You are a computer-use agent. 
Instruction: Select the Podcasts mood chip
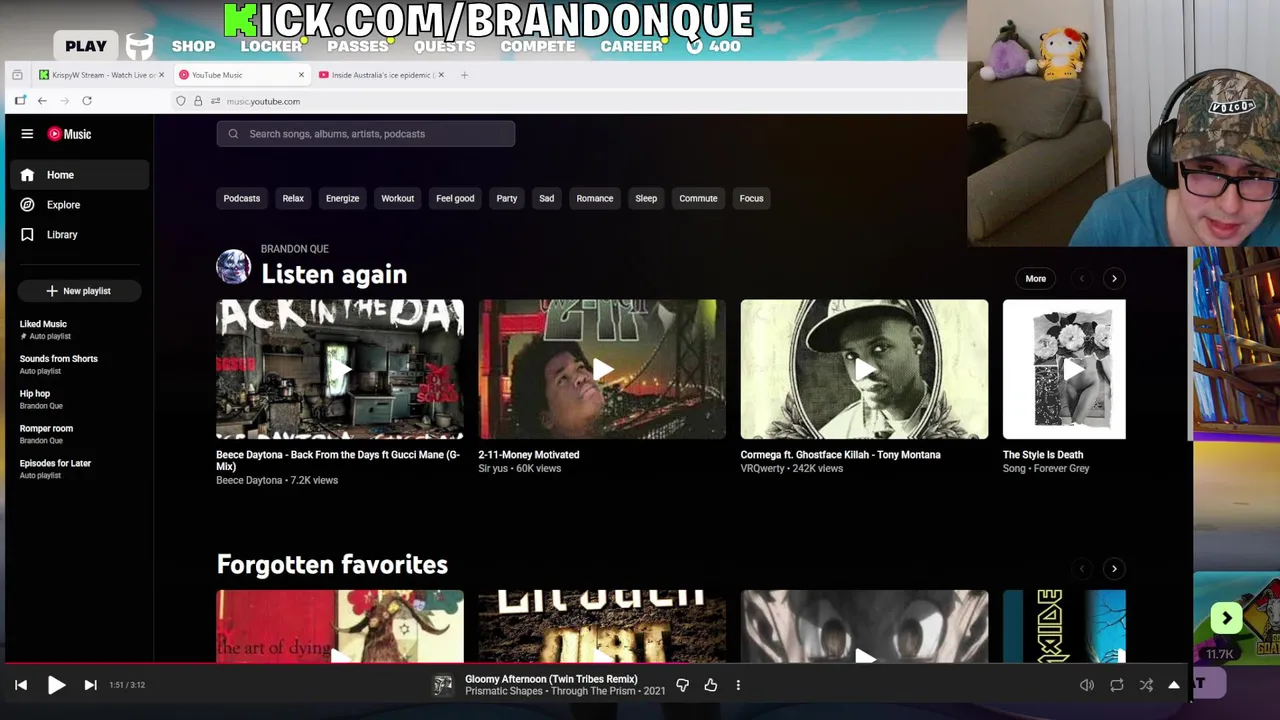[x=242, y=198]
